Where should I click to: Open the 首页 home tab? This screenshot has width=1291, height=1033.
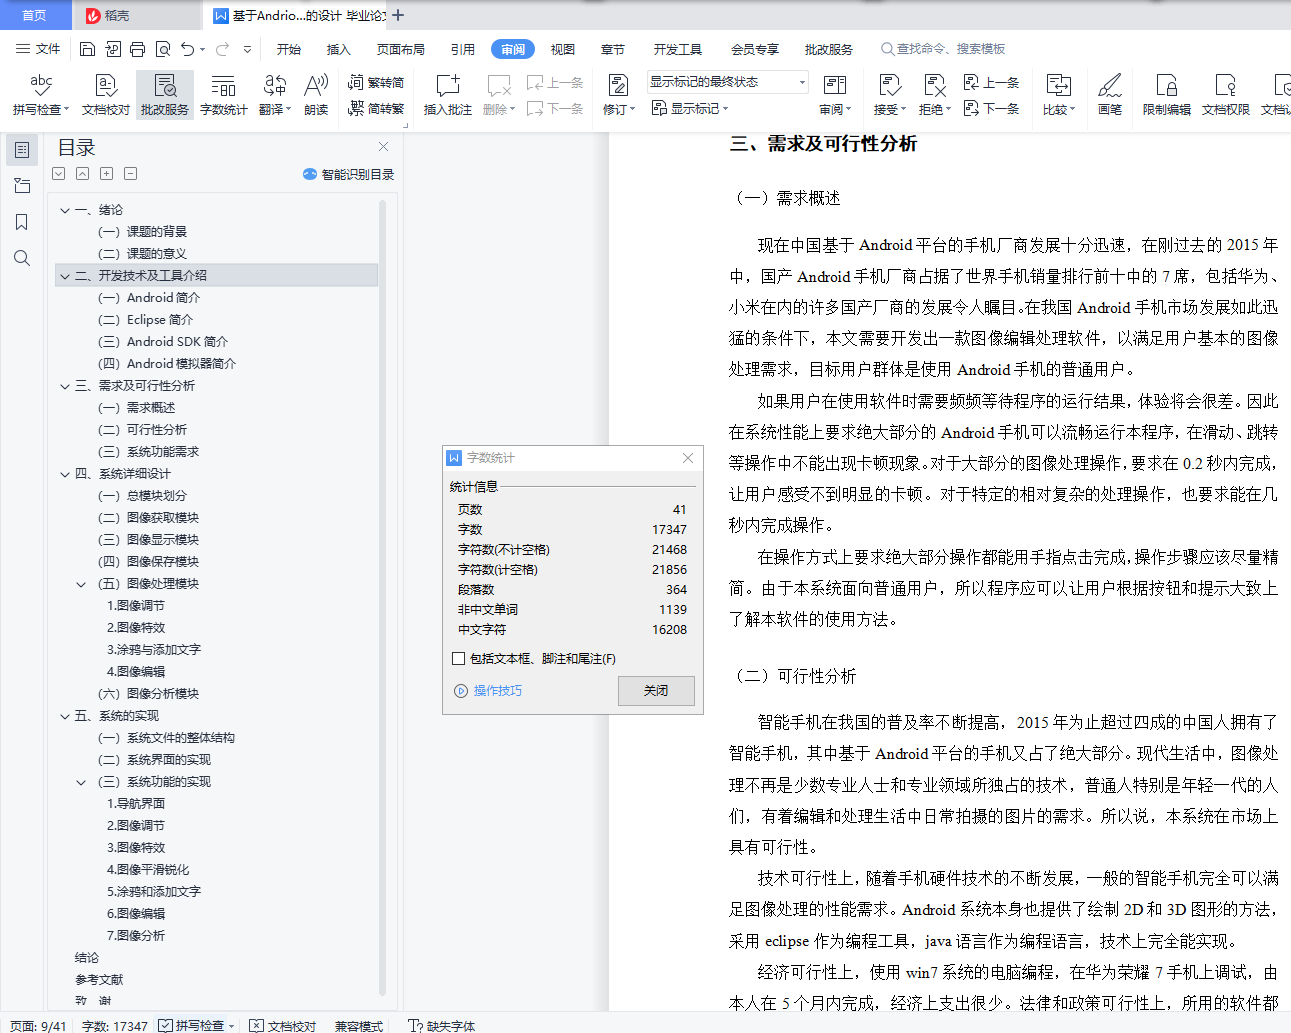(35, 15)
